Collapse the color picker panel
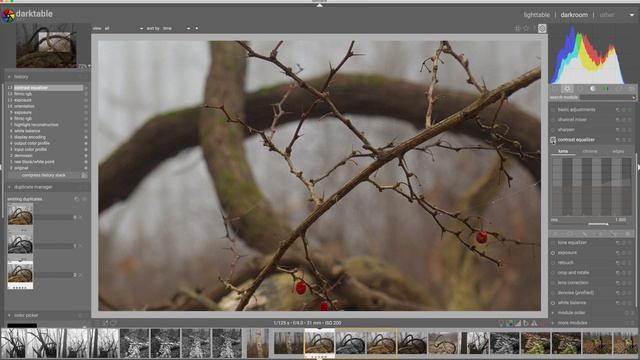640x360 pixels. (x=9, y=316)
